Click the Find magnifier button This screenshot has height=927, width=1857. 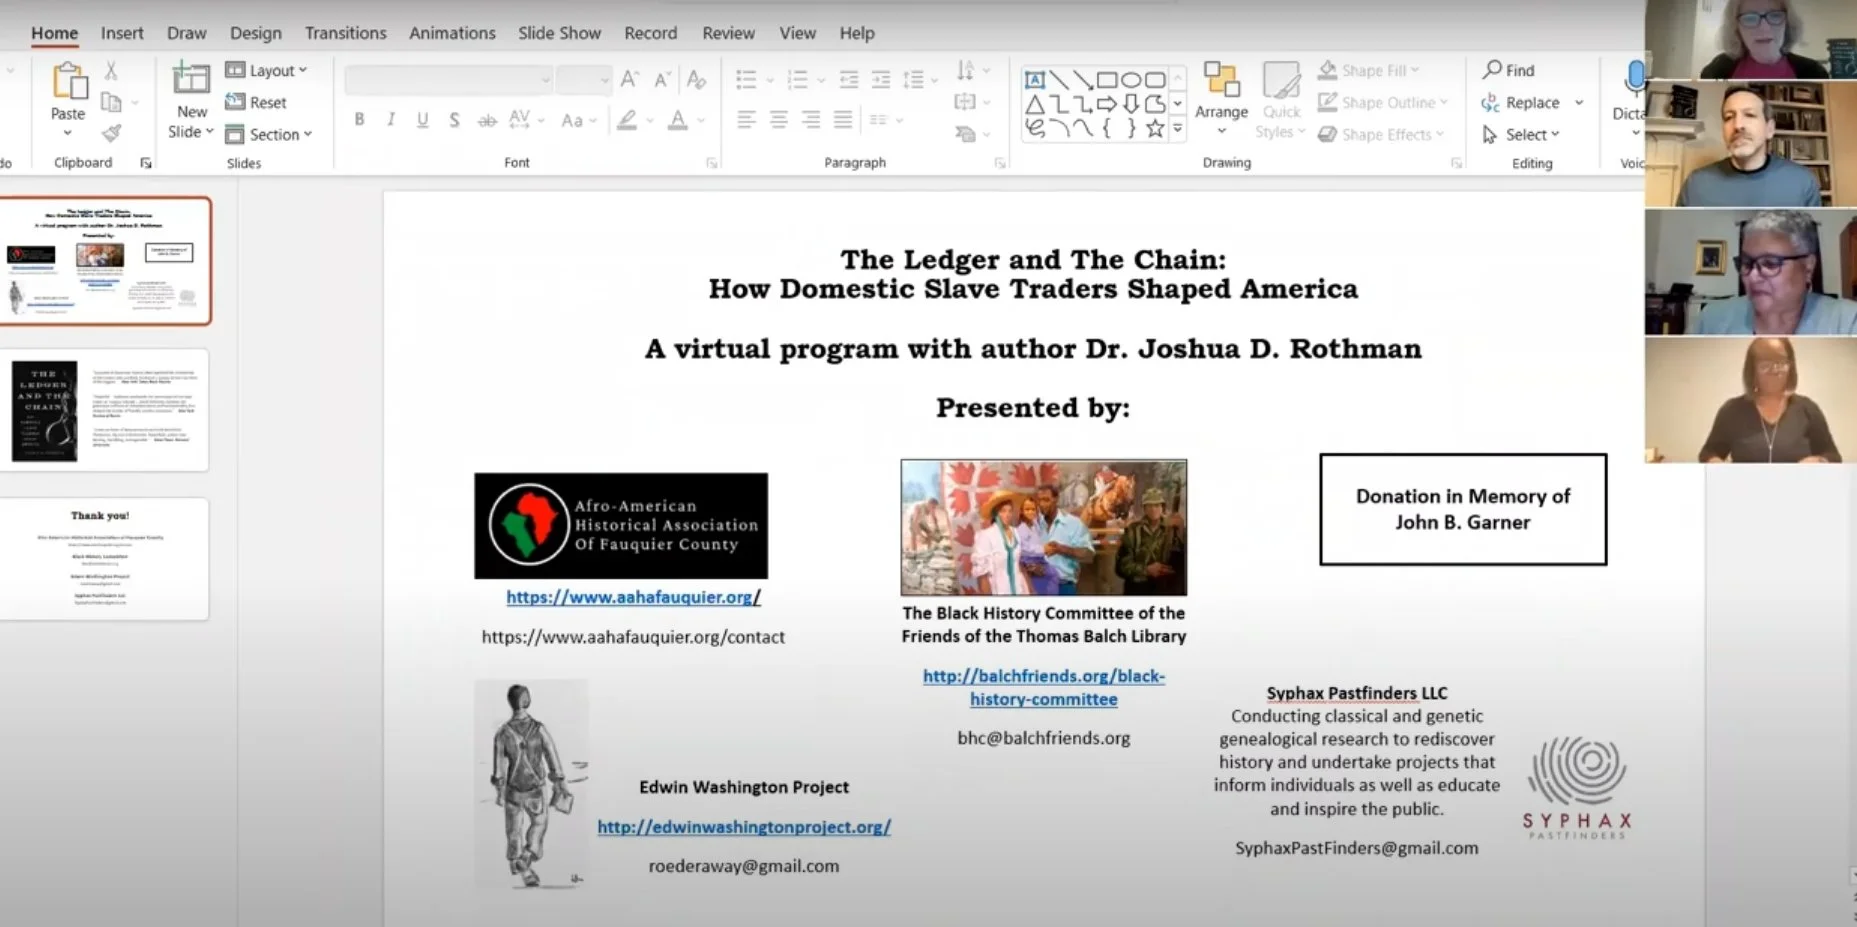[x=1509, y=70]
